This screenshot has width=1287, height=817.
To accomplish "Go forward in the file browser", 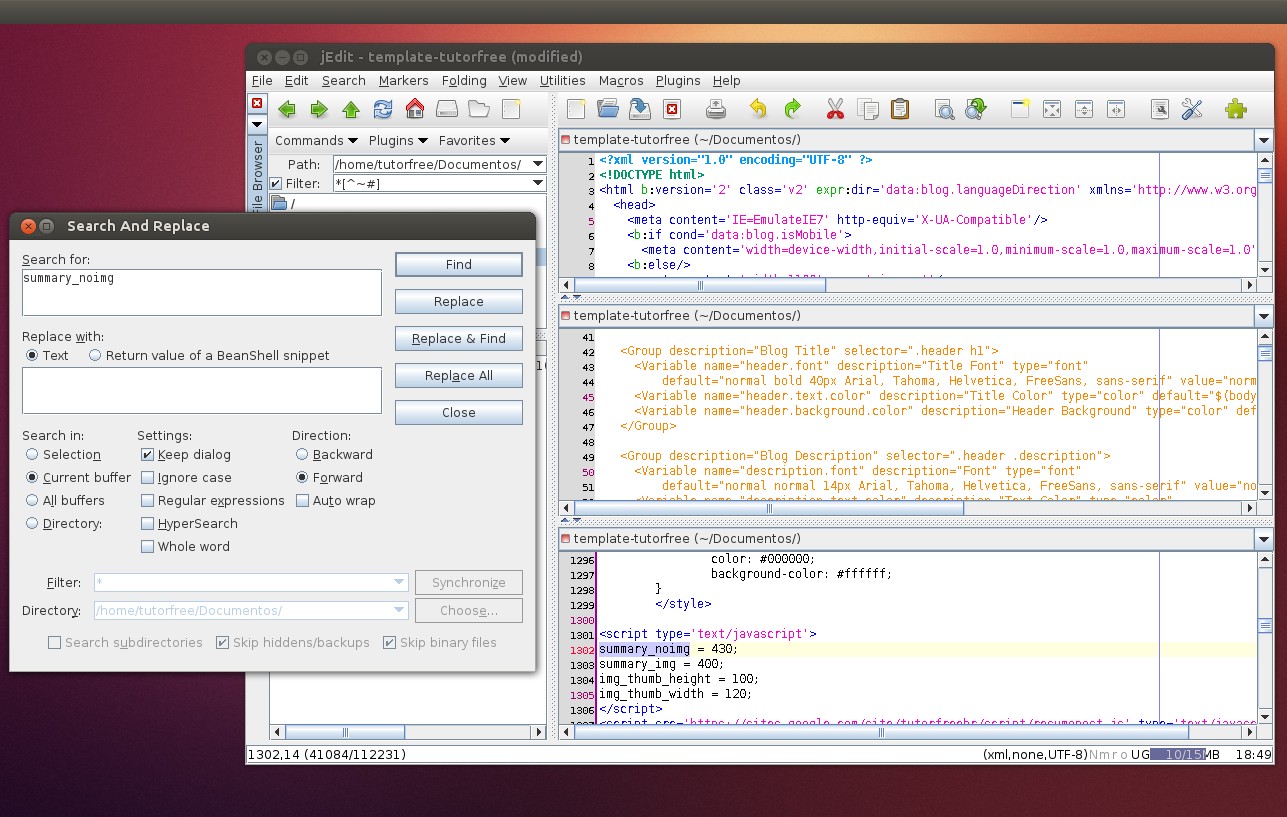I will (x=319, y=110).
